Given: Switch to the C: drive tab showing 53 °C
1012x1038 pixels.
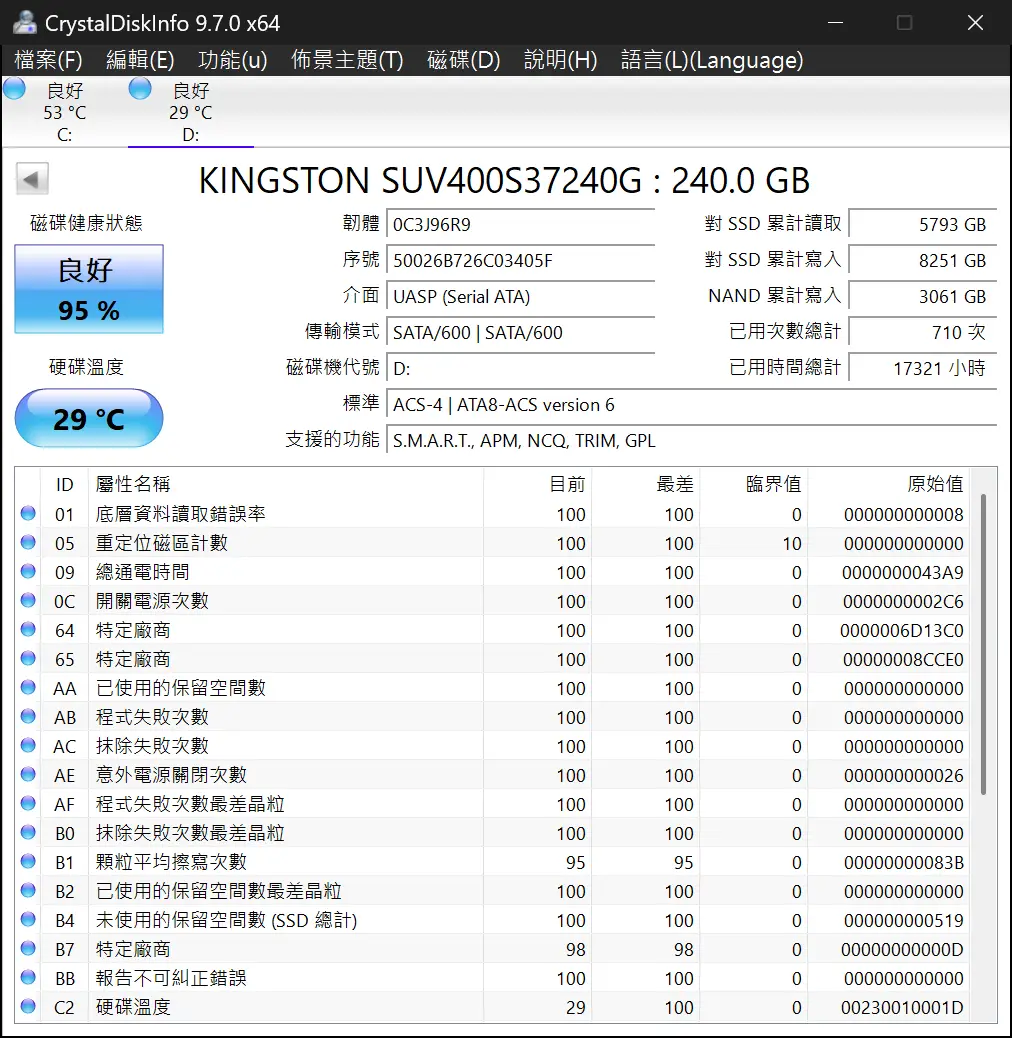Looking at the screenshot, I should click(x=65, y=112).
